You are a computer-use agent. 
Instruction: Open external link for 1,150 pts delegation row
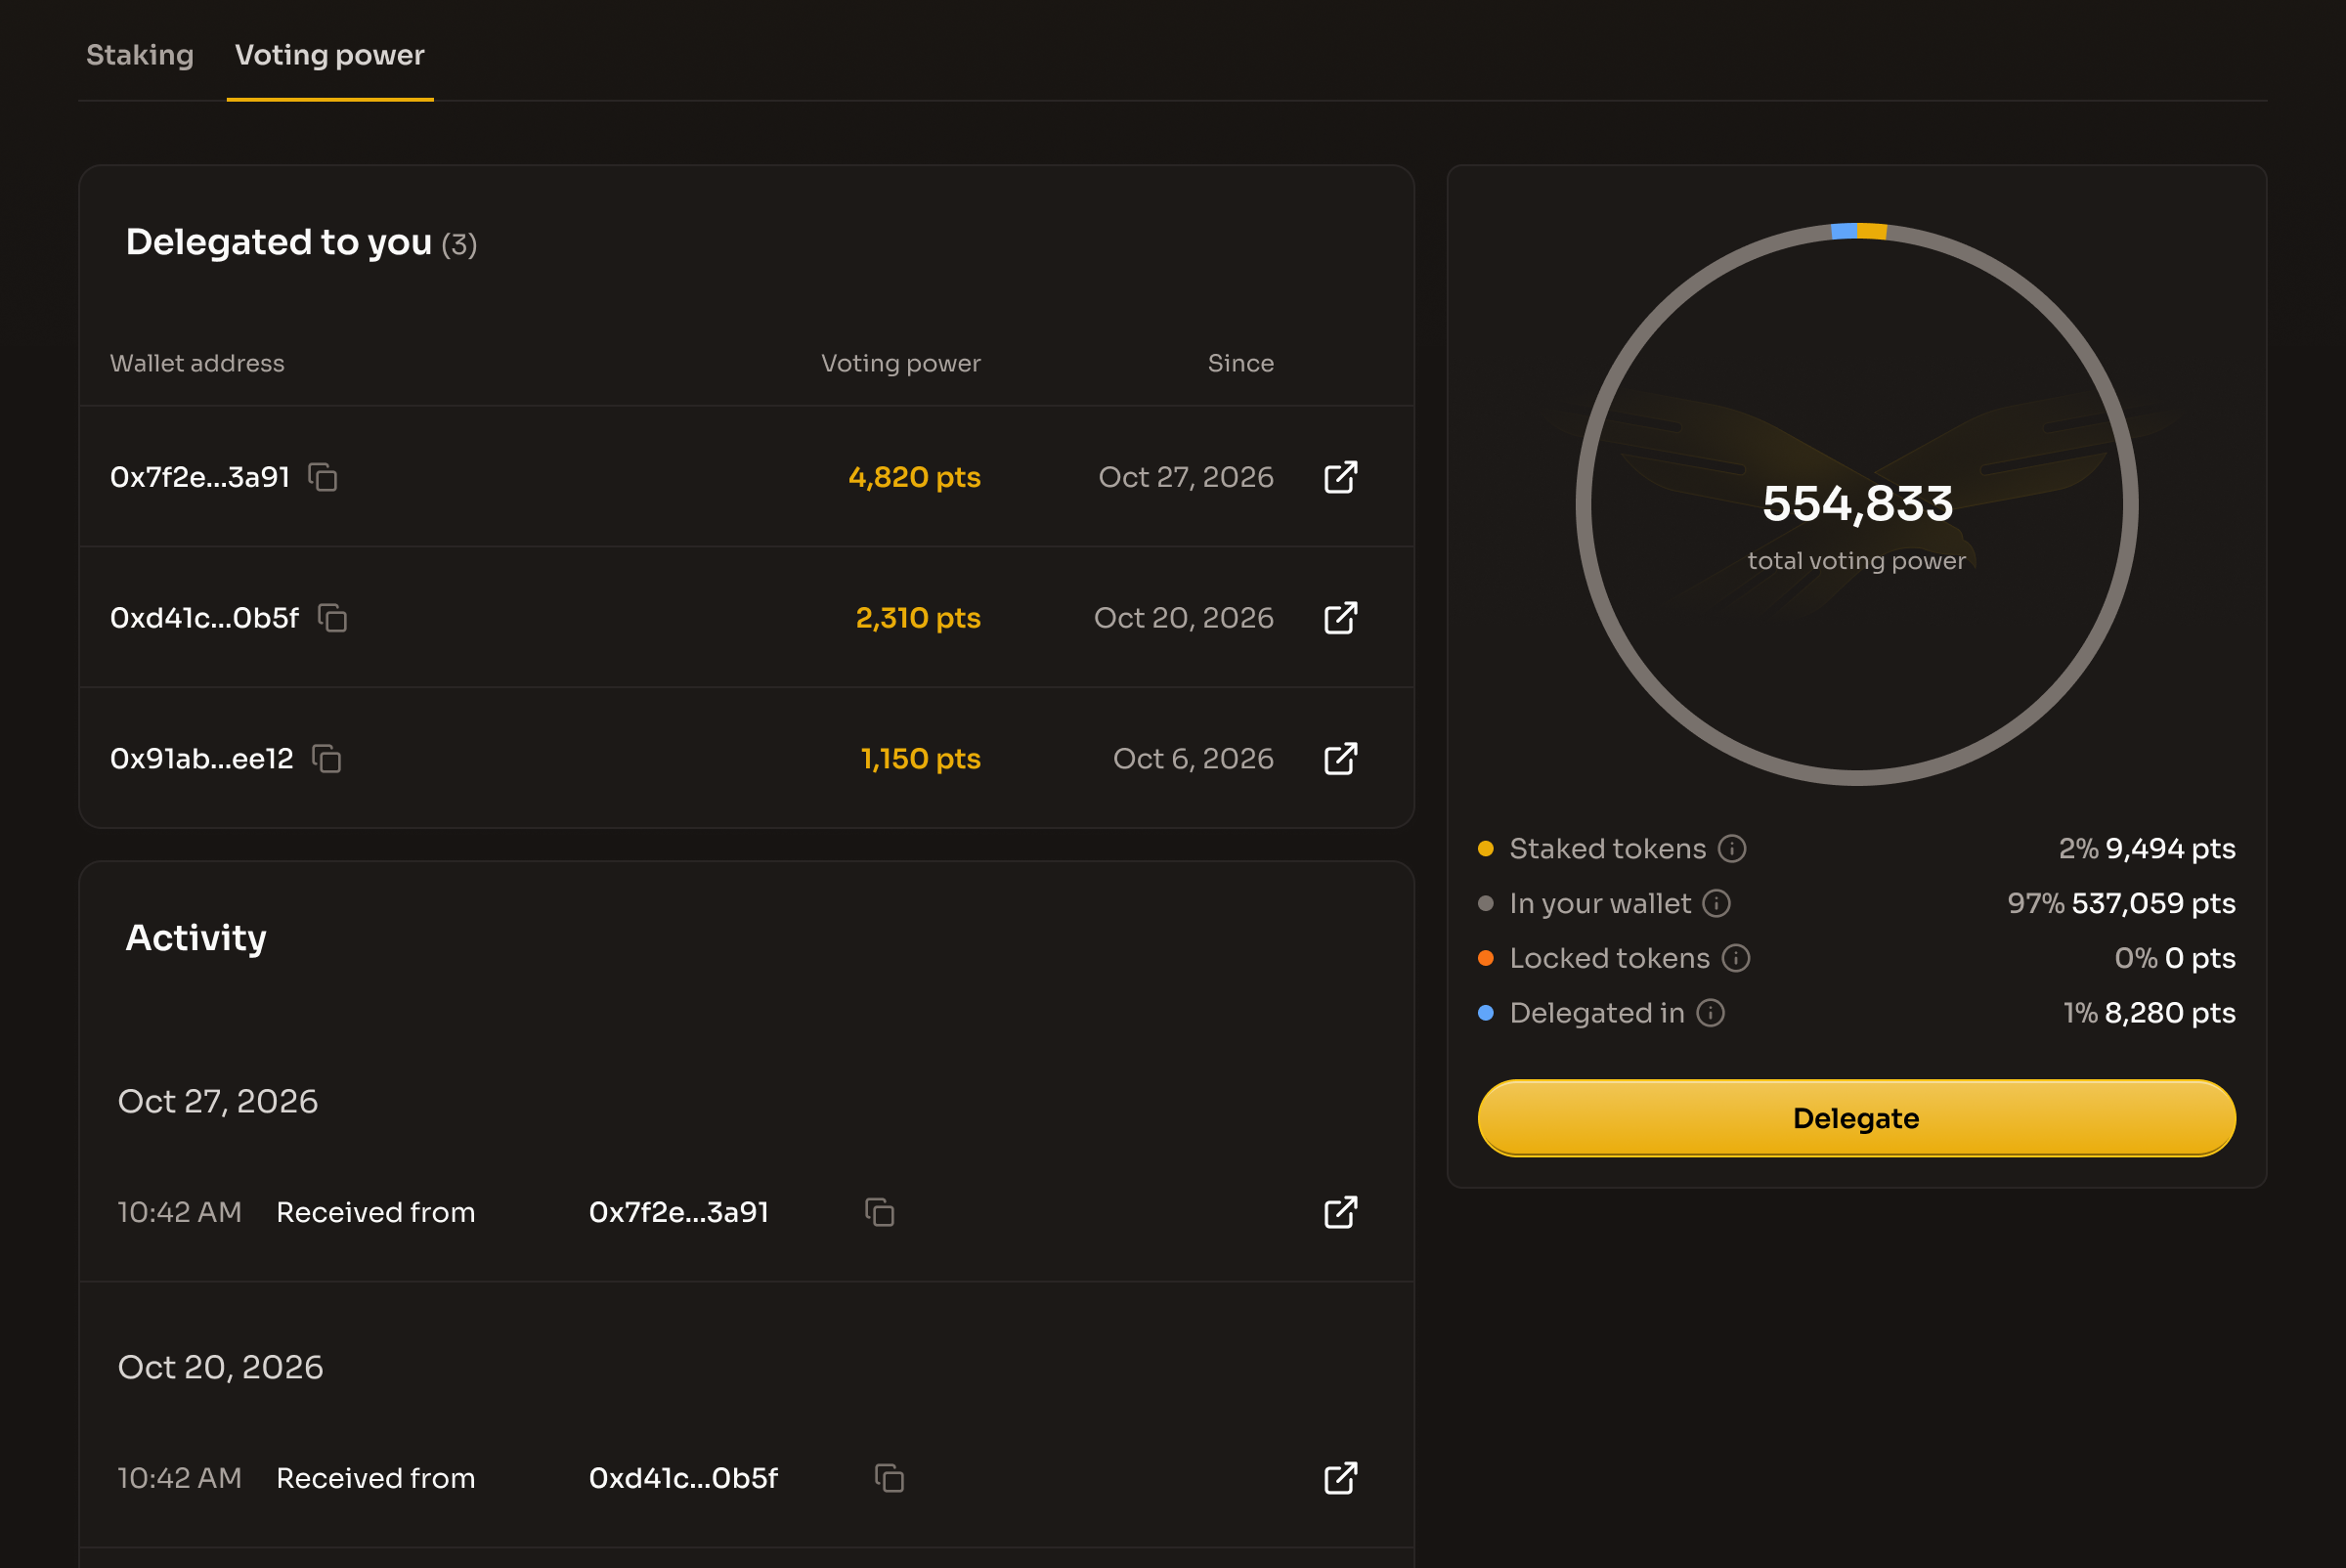[1340, 759]
